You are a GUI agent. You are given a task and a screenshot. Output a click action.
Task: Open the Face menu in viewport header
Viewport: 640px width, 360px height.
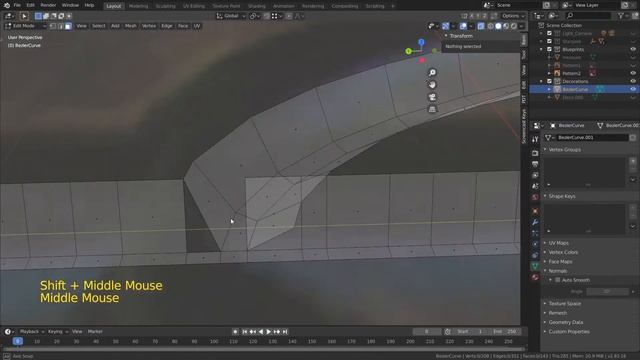[183, 26]
